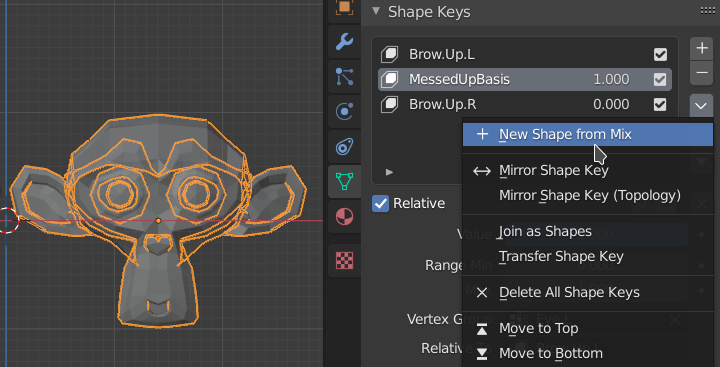Choose Mirror Shape Key

(x=588, y=171)
